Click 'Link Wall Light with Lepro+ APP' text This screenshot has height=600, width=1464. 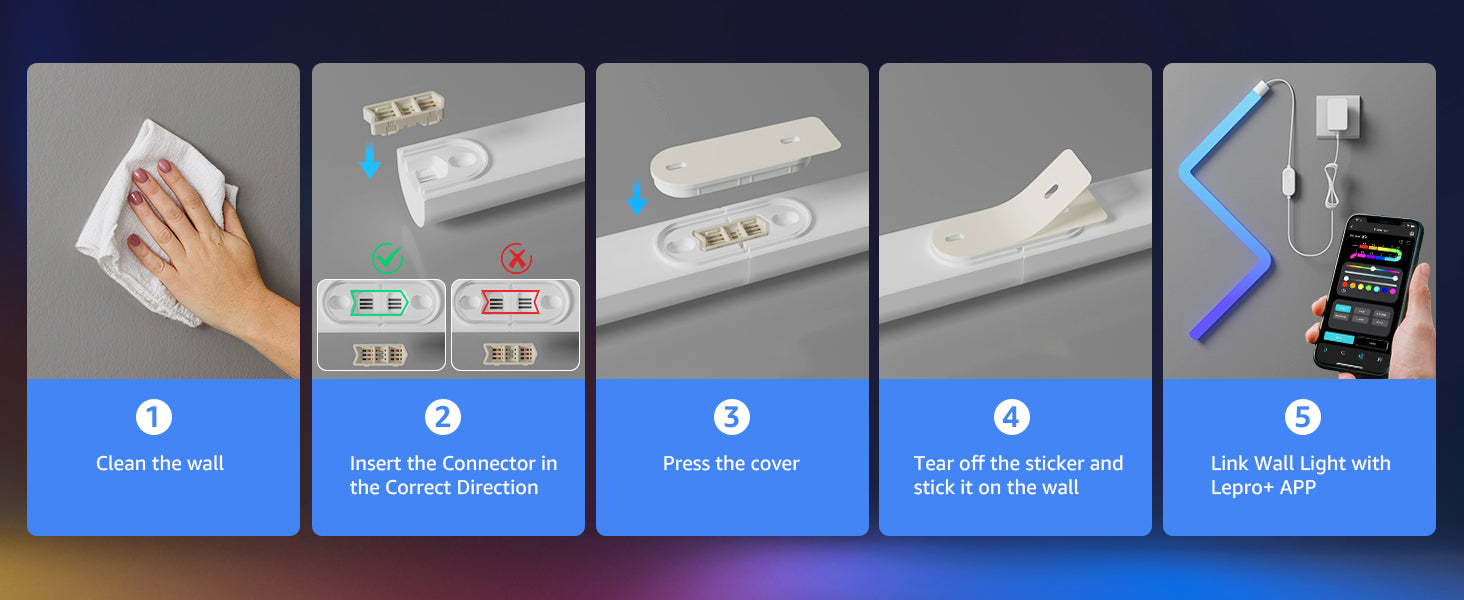[x=1300, y=476]
